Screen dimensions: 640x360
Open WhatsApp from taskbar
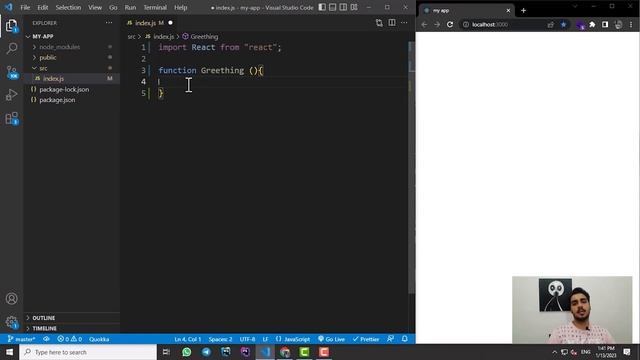[x=187, y=352]
